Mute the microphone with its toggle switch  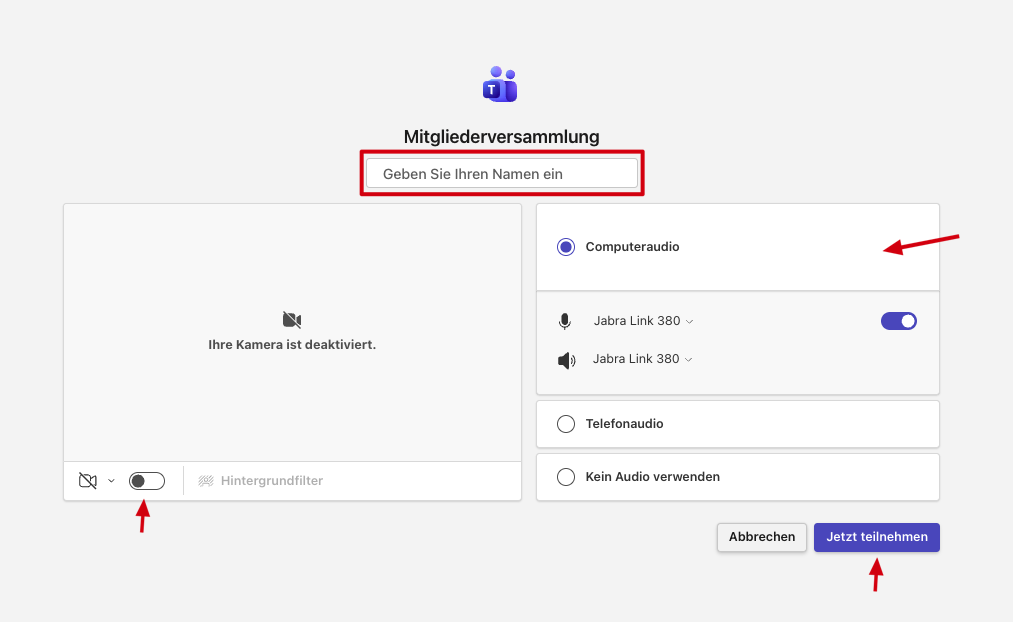pos(898,321)
